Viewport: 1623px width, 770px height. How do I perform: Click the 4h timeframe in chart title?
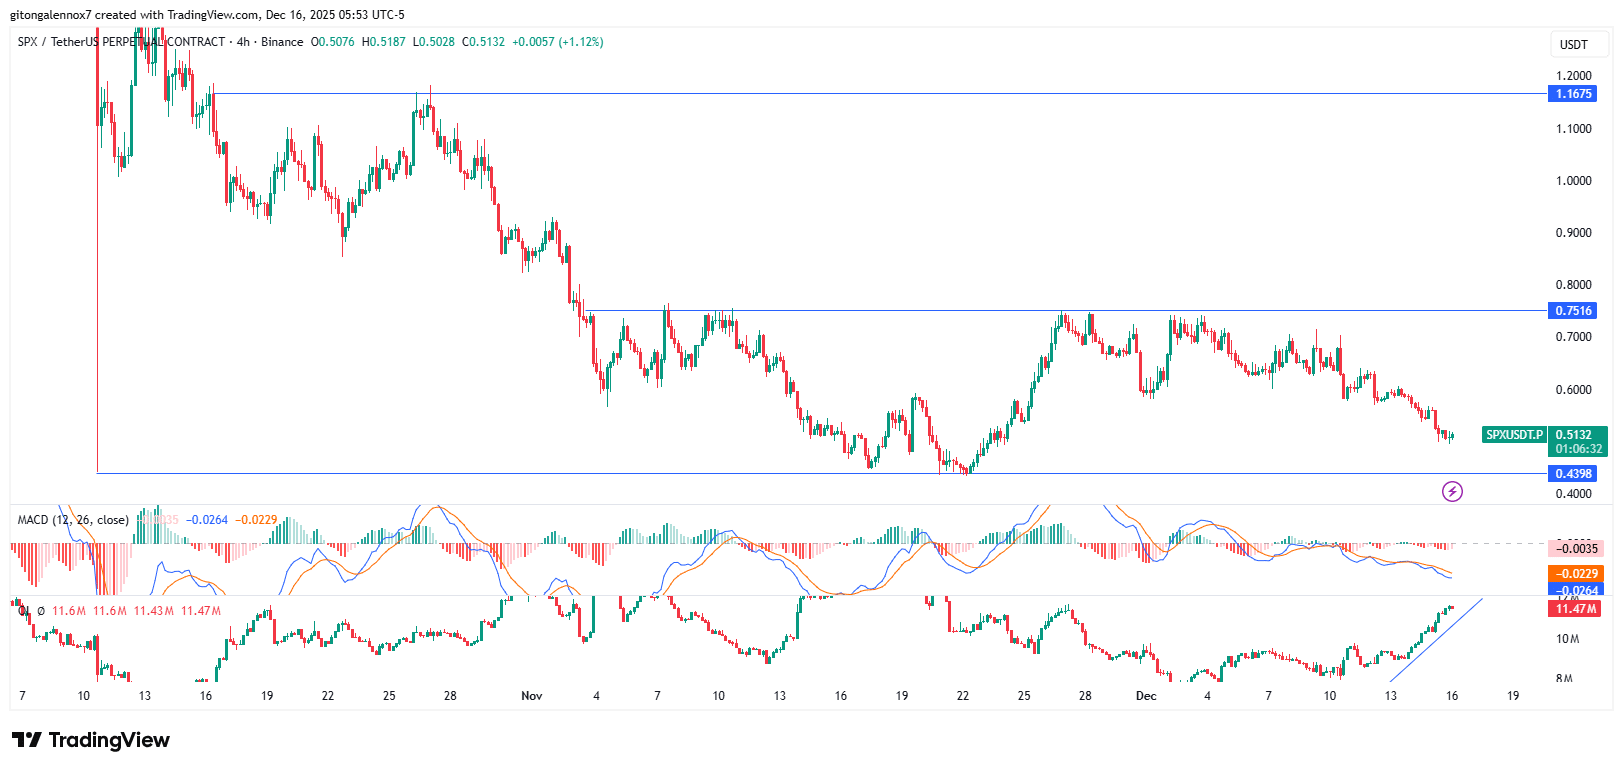[243, 42]
